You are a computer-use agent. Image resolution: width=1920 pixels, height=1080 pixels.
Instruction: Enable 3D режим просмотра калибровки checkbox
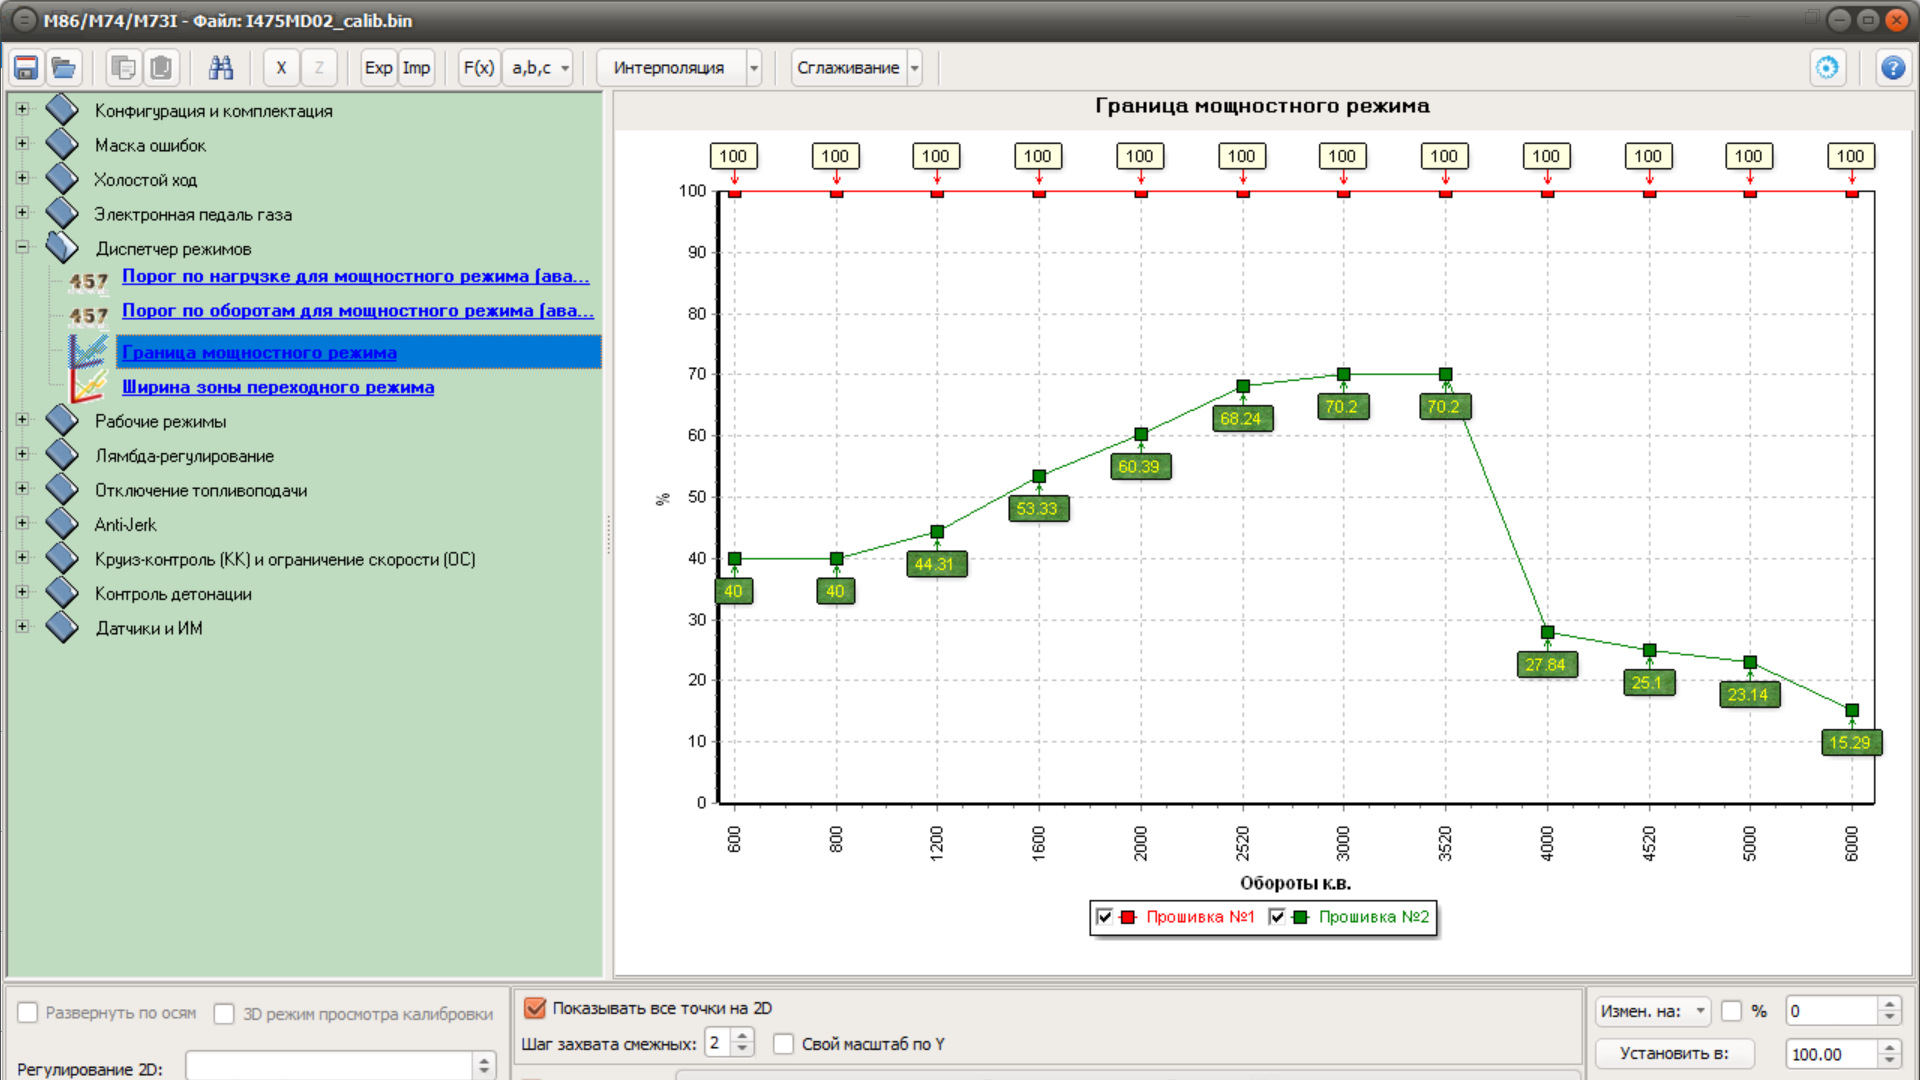coord(224,1014)
